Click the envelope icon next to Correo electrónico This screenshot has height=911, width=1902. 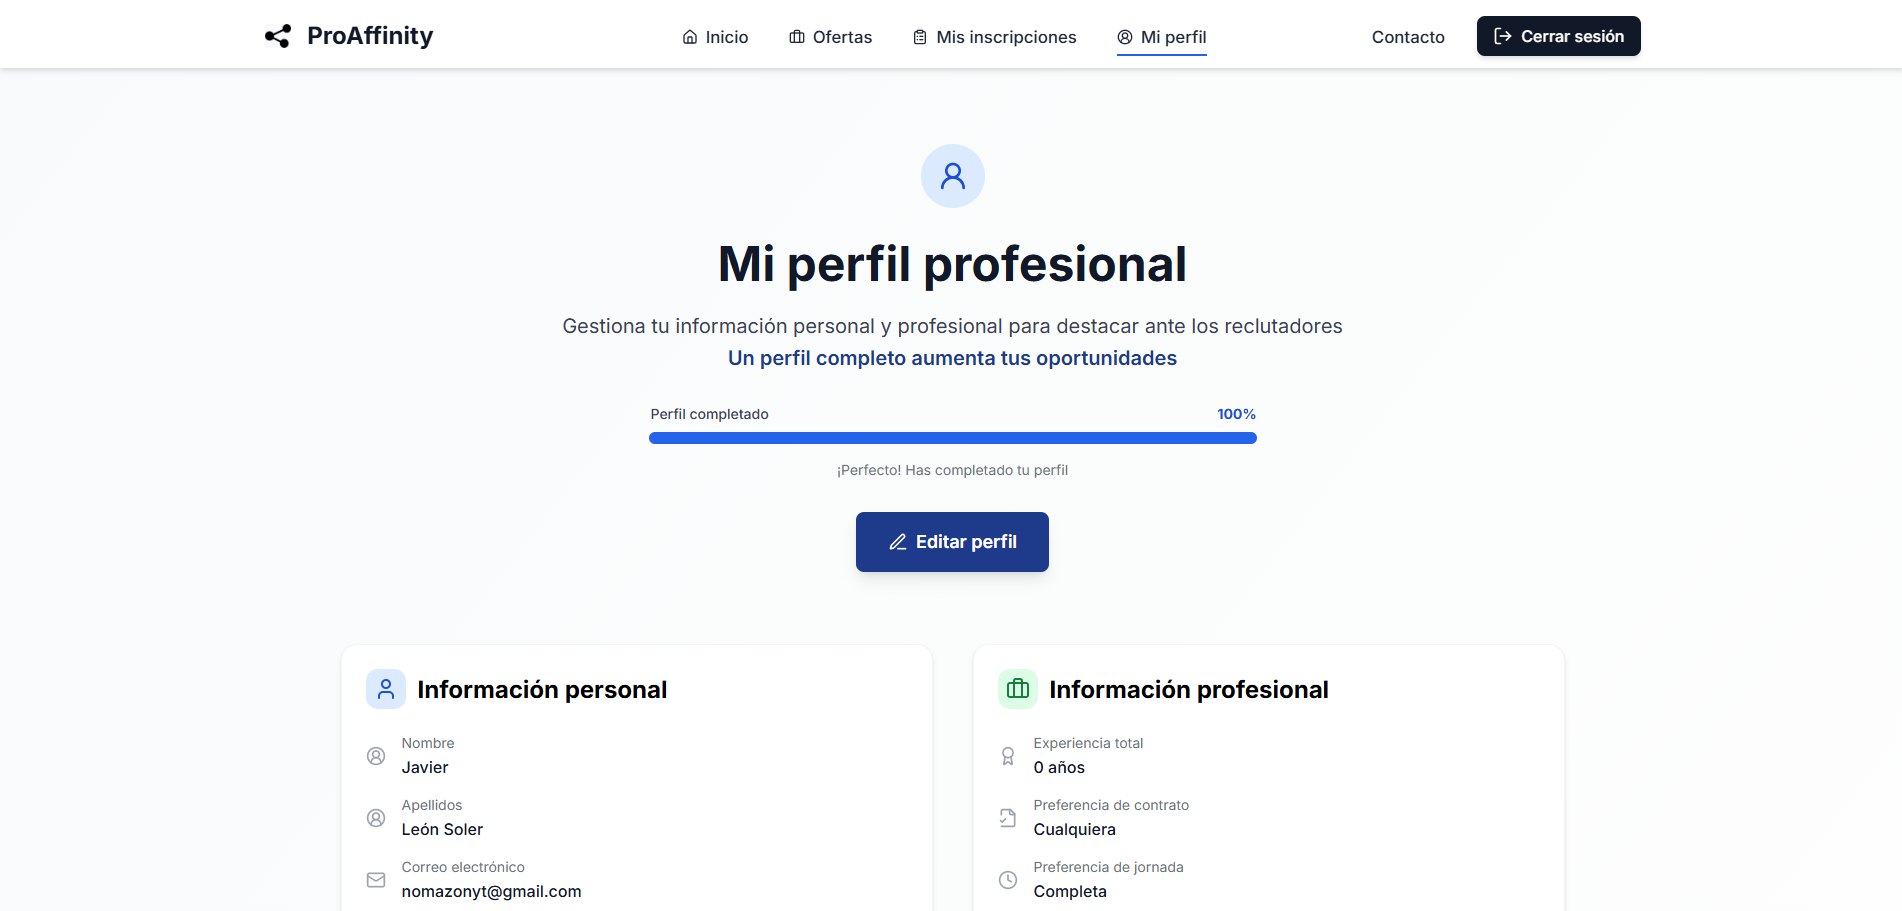(376, 880)
